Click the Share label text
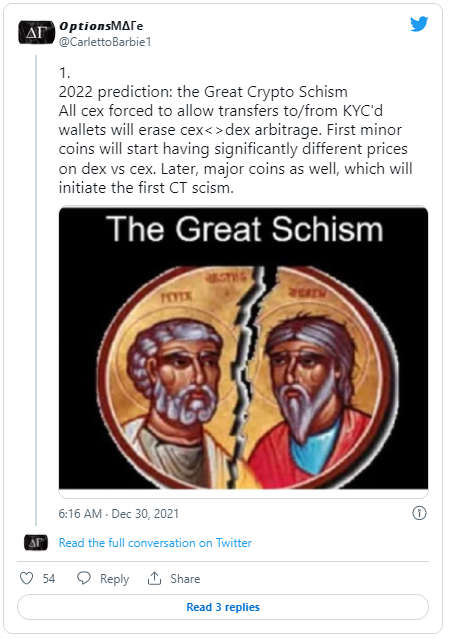The width and height of the screenshot is (449, 639). pos(185,579)
